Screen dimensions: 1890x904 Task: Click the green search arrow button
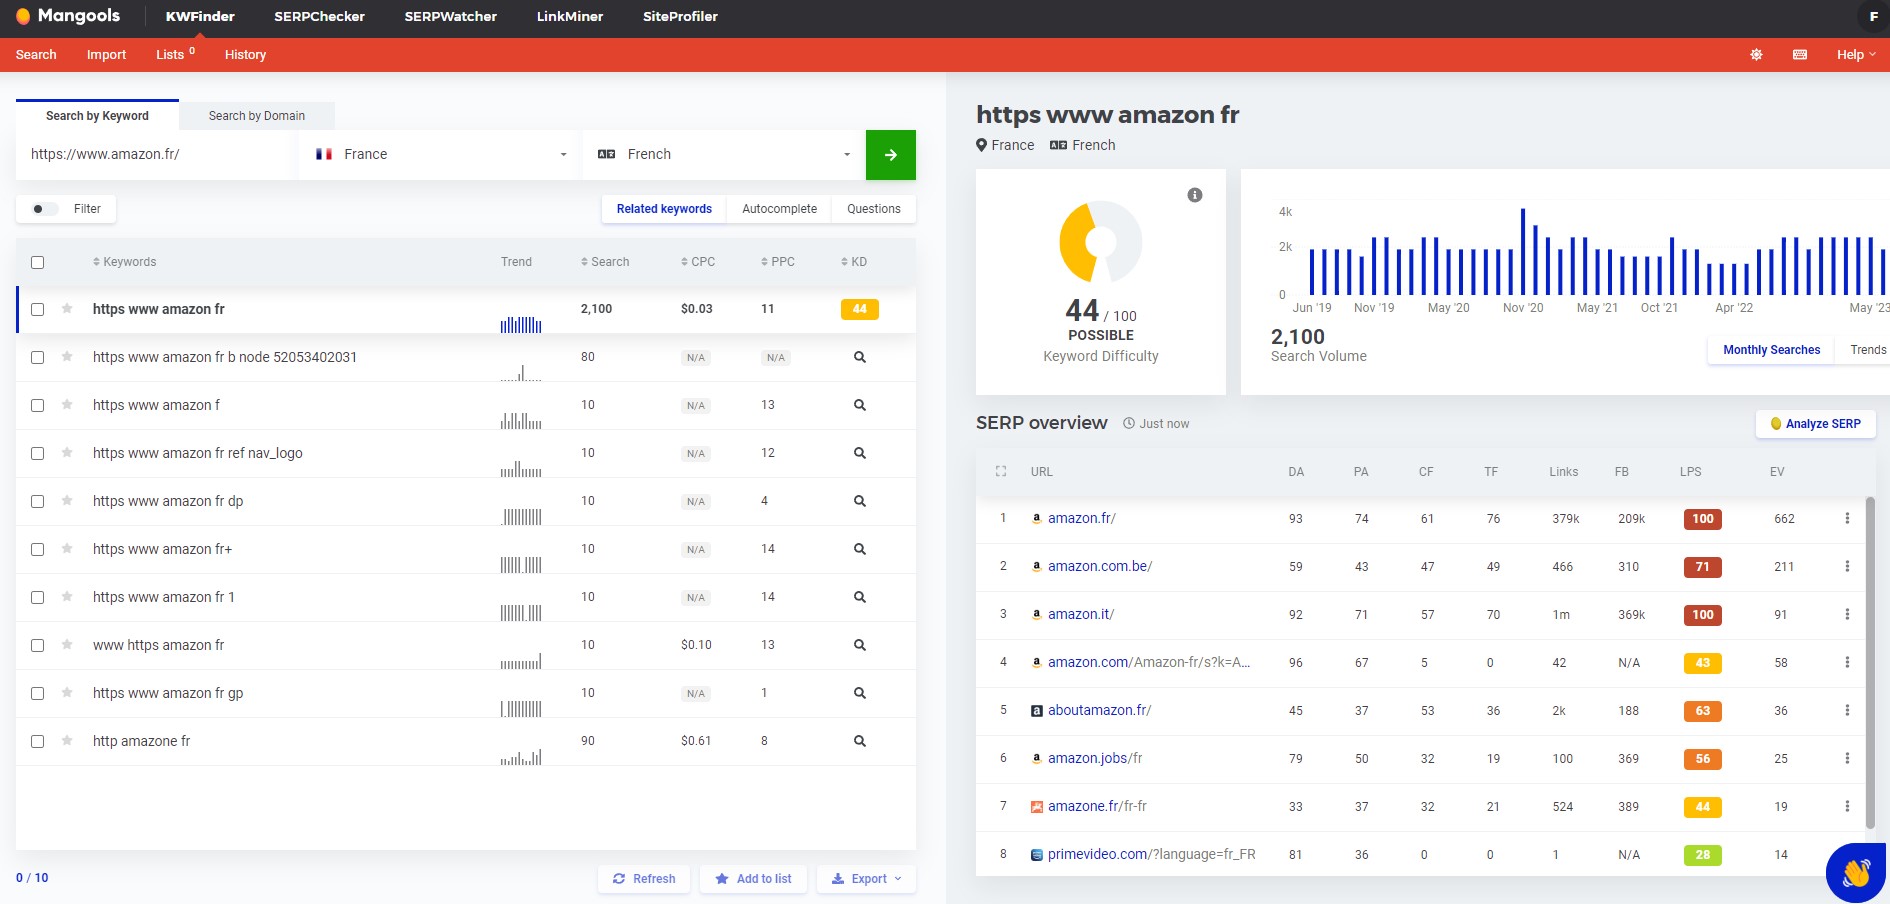890,155
